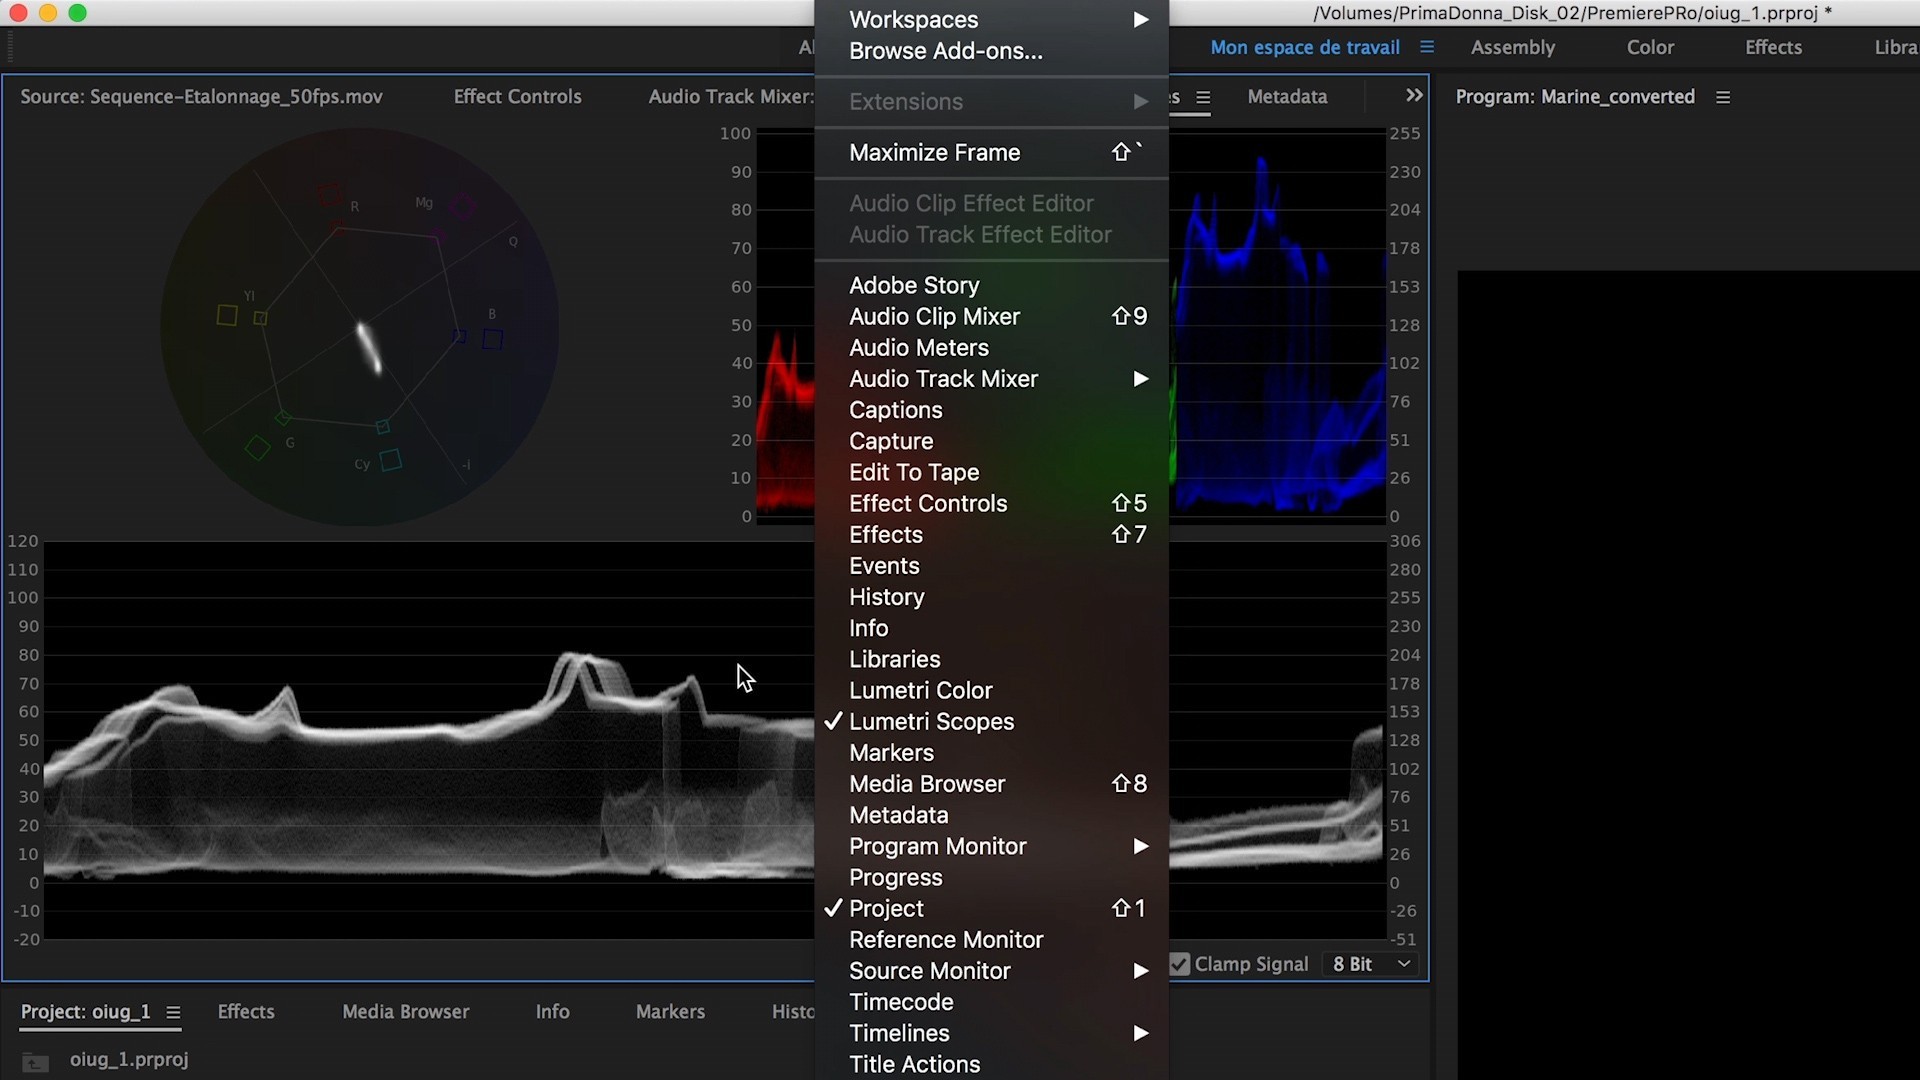Select the Program: Marine_converted tab
Image resolution: width=1920 pixels, height=1080 pixels.
tap(1575, 97)
